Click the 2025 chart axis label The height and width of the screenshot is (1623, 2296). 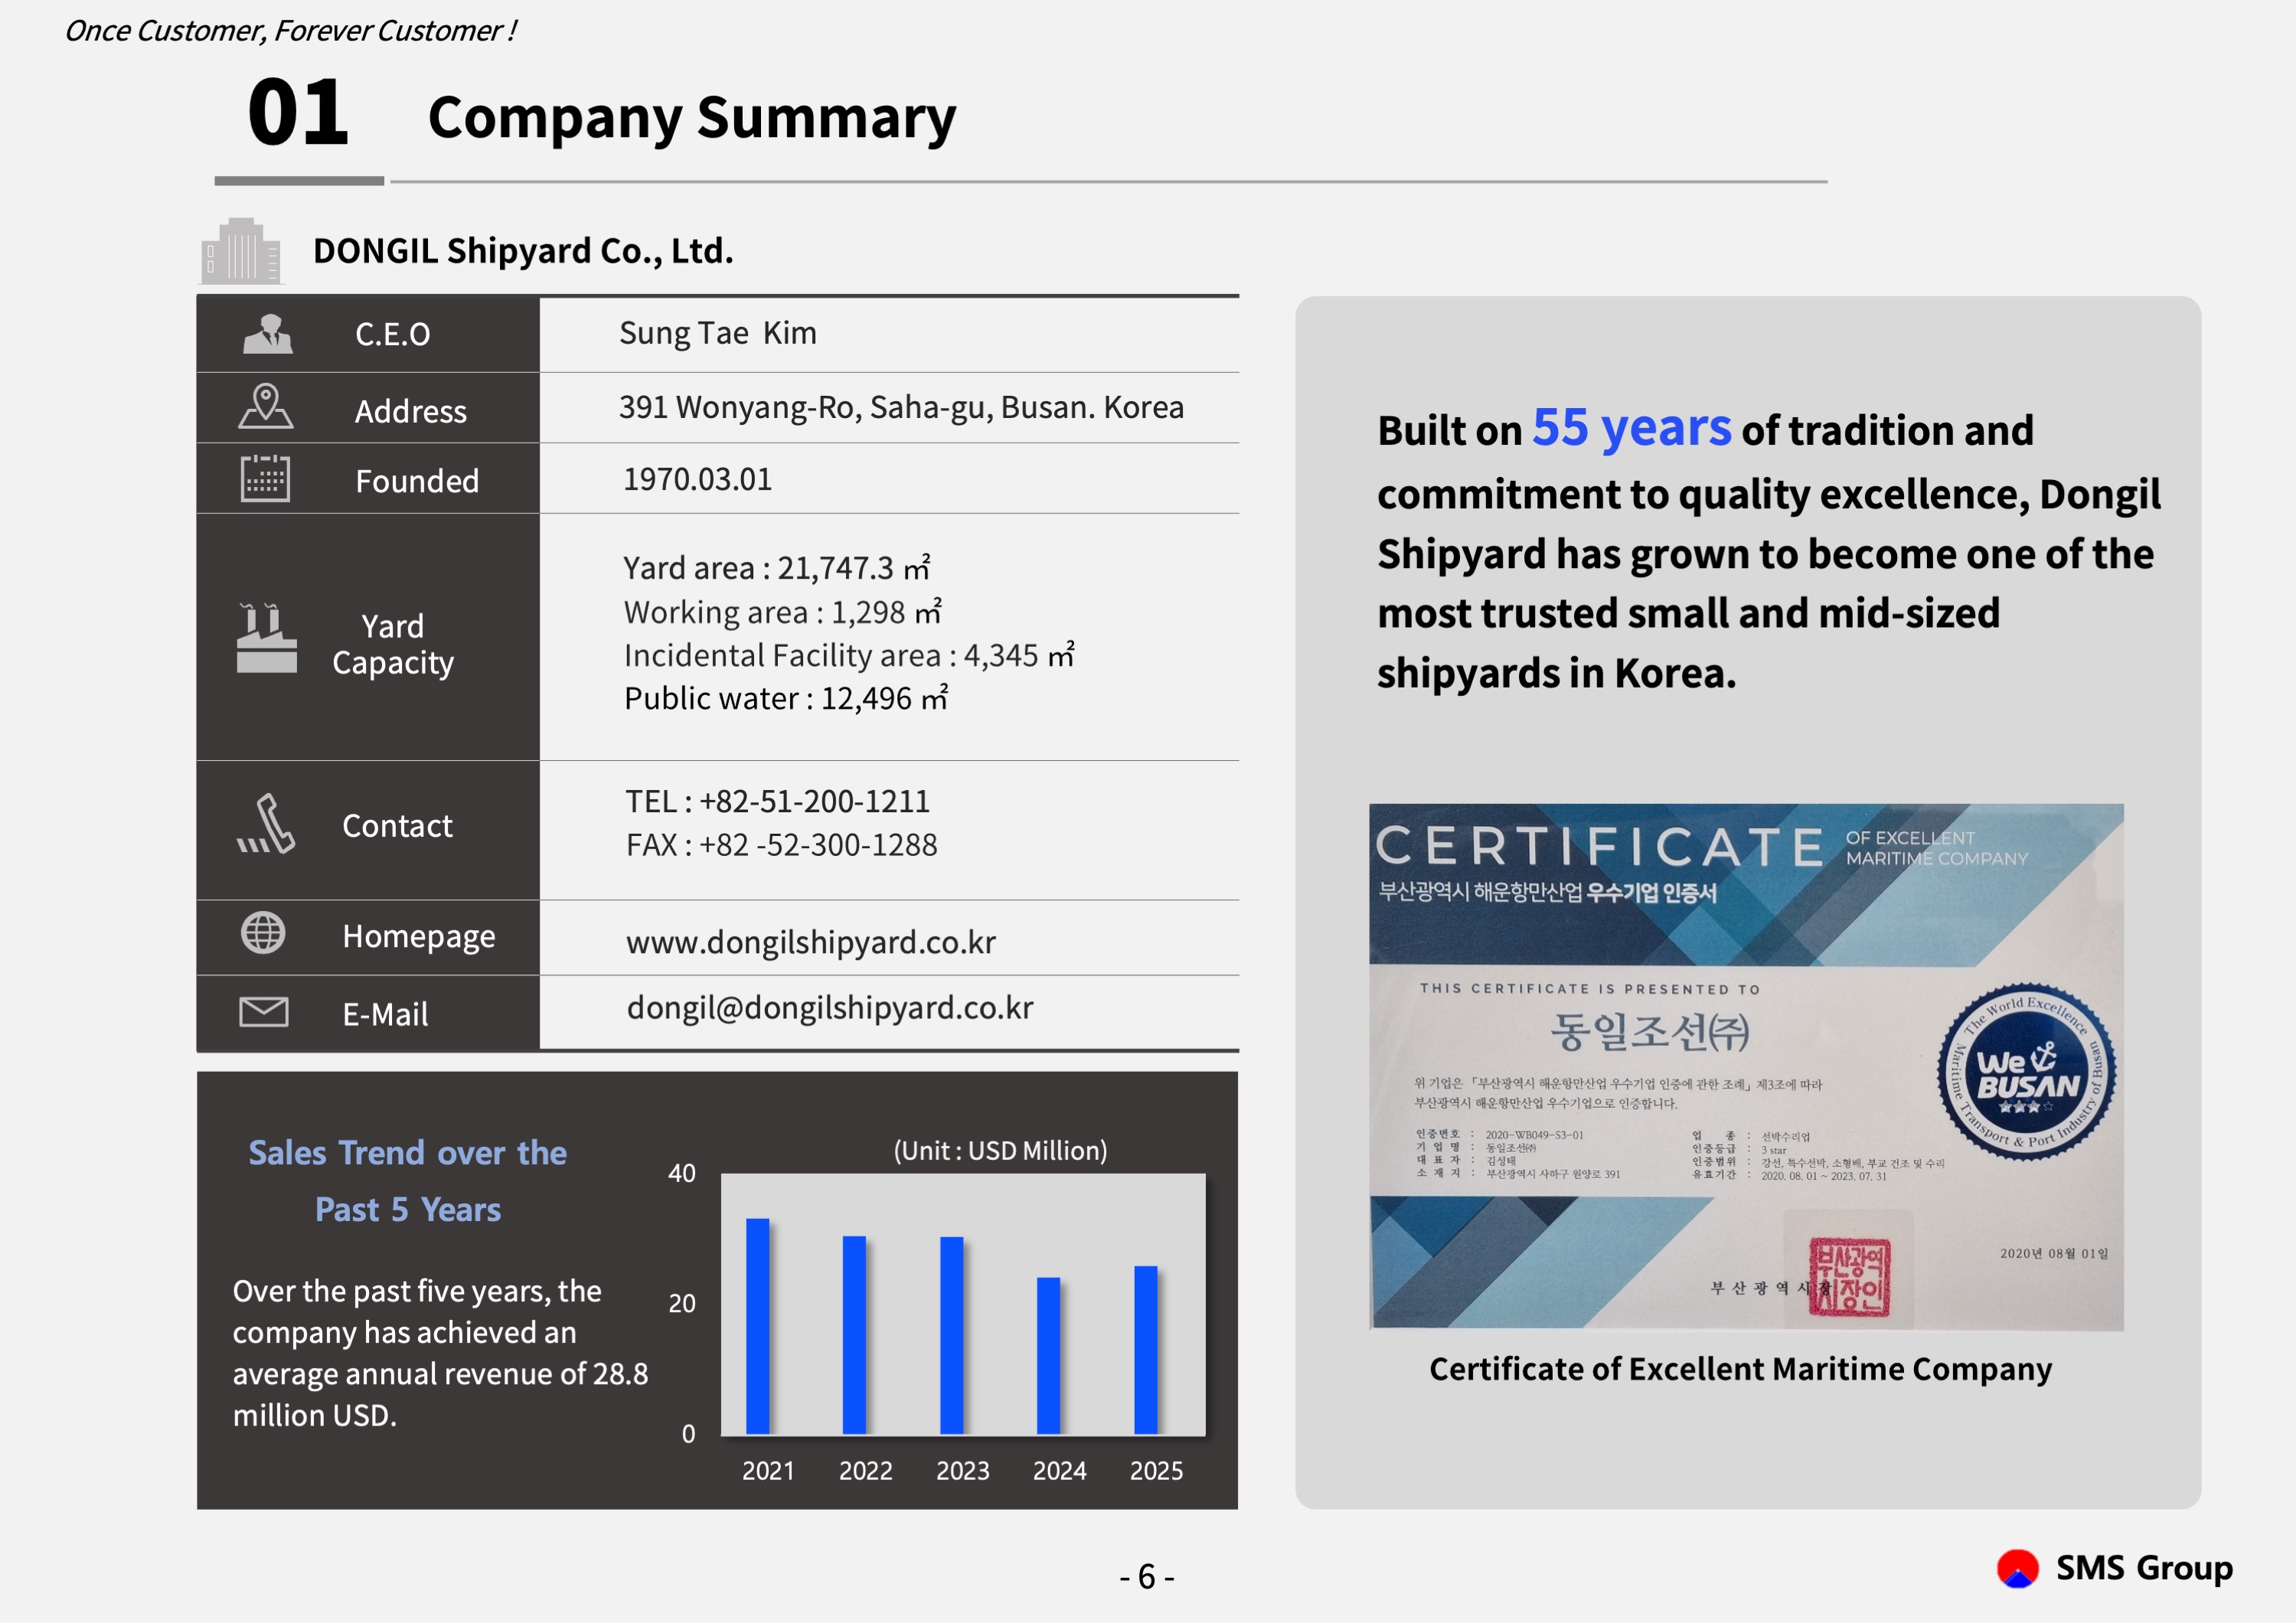(x=1157, y=1471)
